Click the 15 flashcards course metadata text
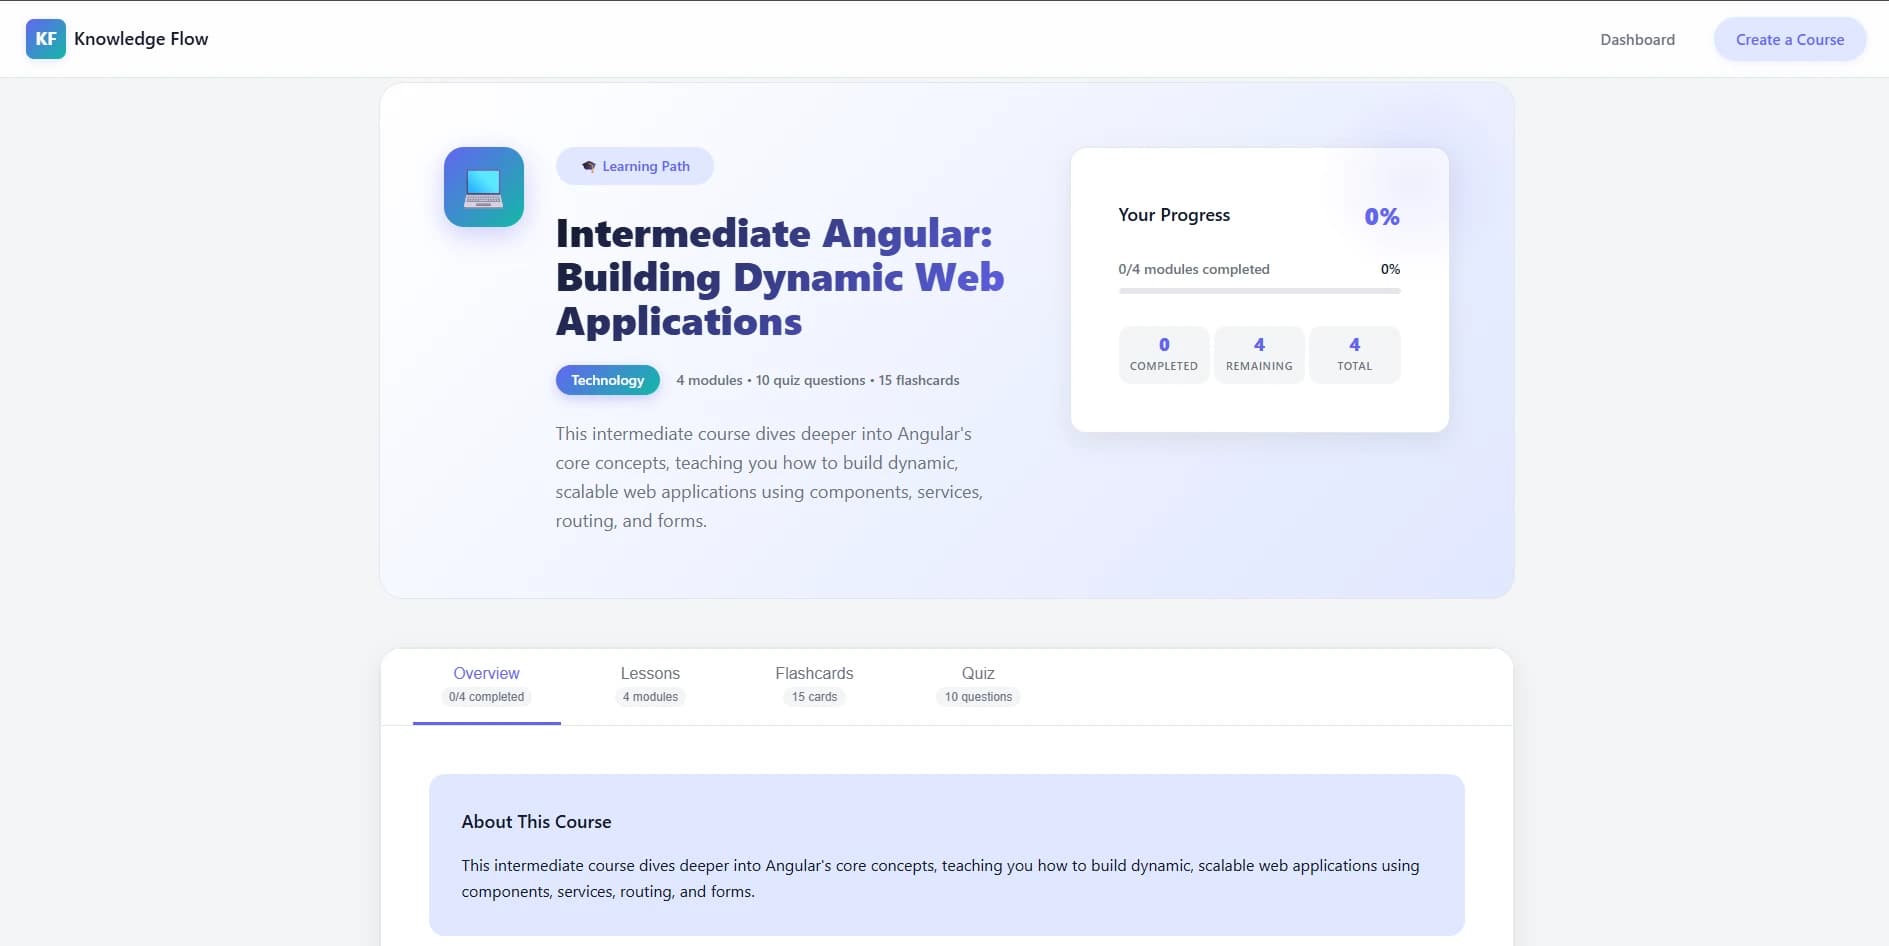1889x946 pixels. point(918,380)
